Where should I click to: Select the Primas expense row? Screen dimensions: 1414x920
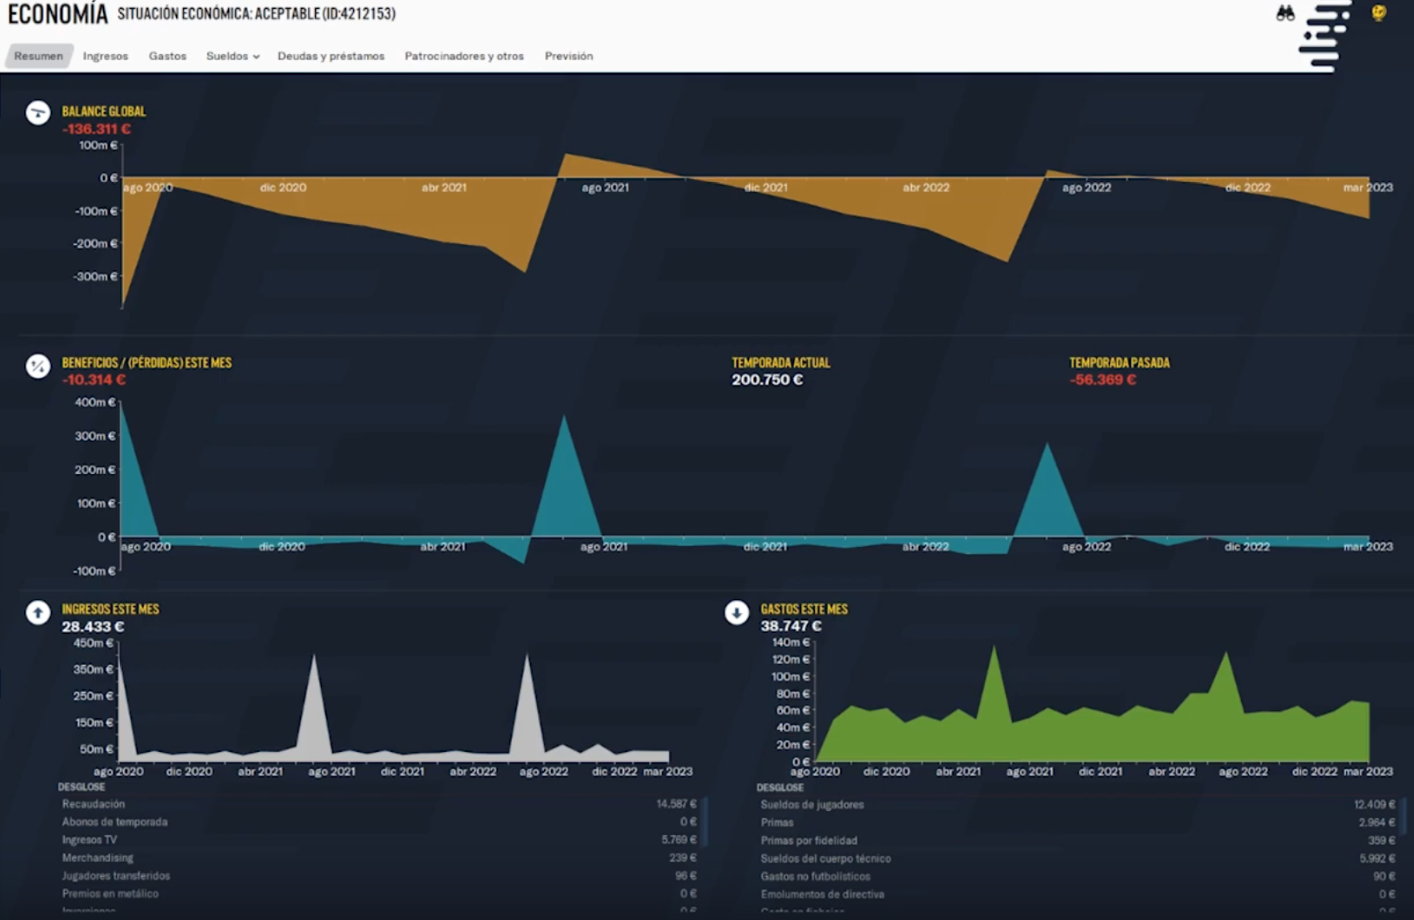coord(1078,823)
